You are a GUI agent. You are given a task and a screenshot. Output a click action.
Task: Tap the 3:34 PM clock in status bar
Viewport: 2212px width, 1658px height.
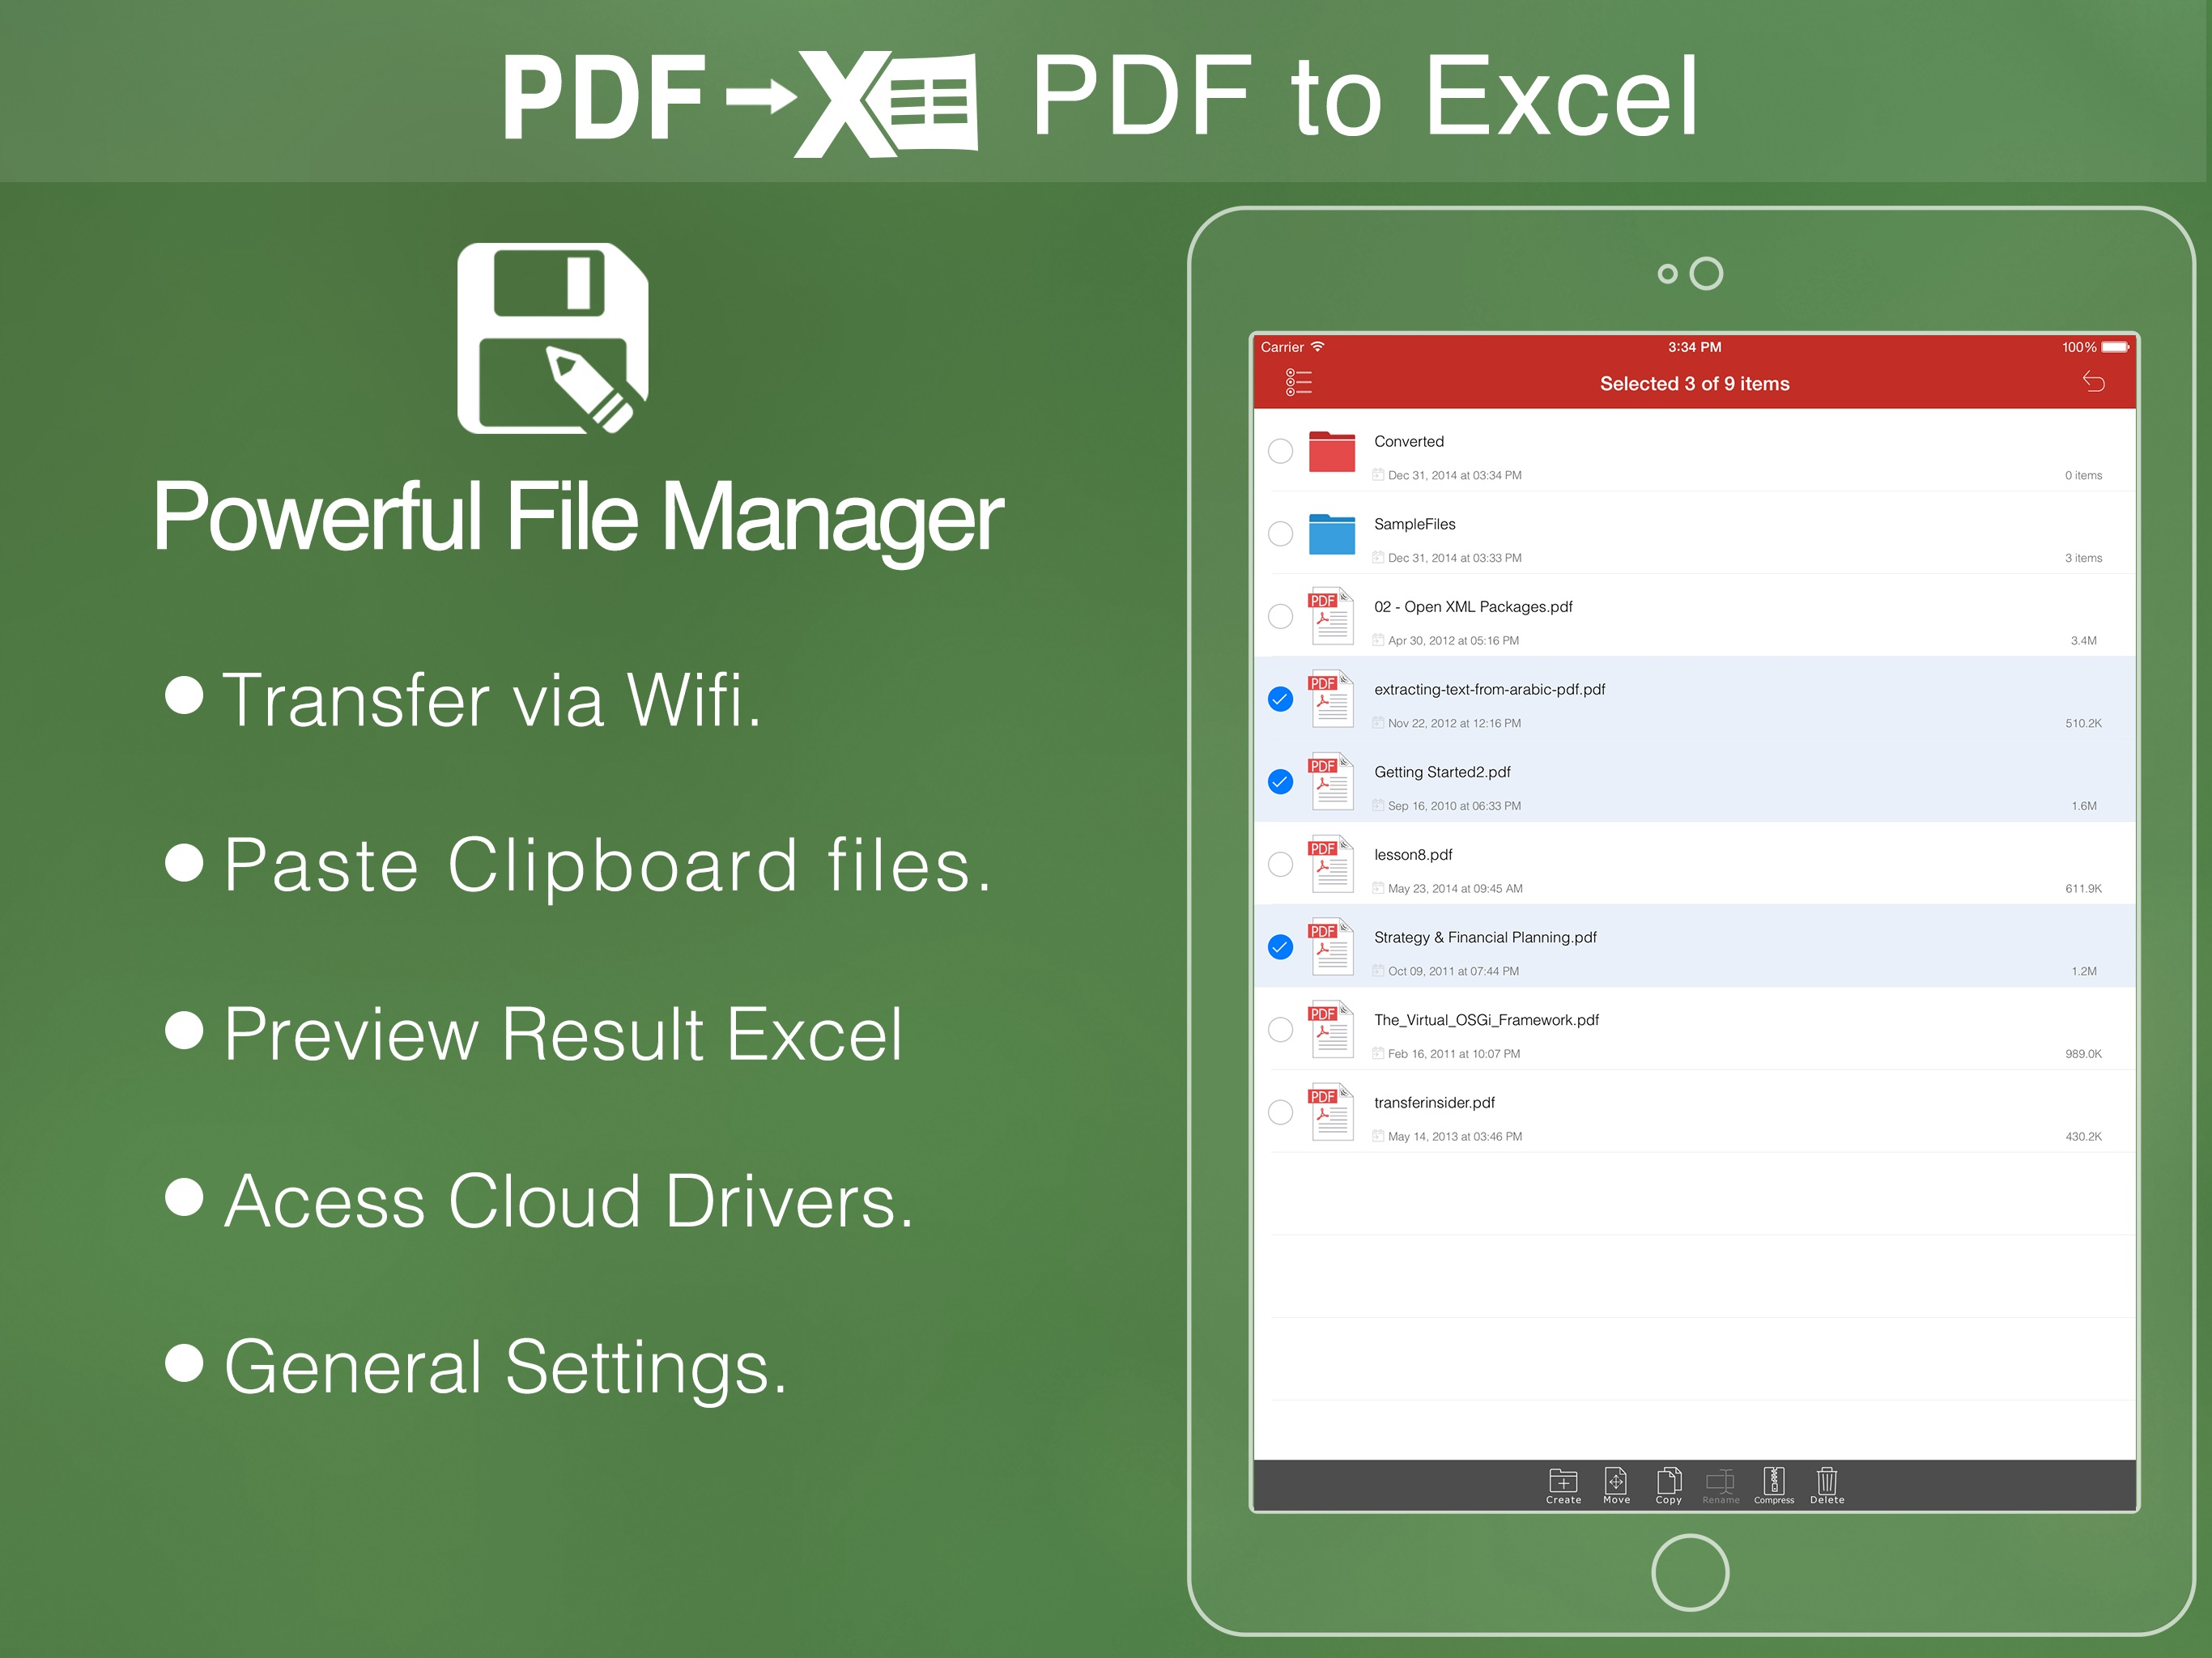1694,347
